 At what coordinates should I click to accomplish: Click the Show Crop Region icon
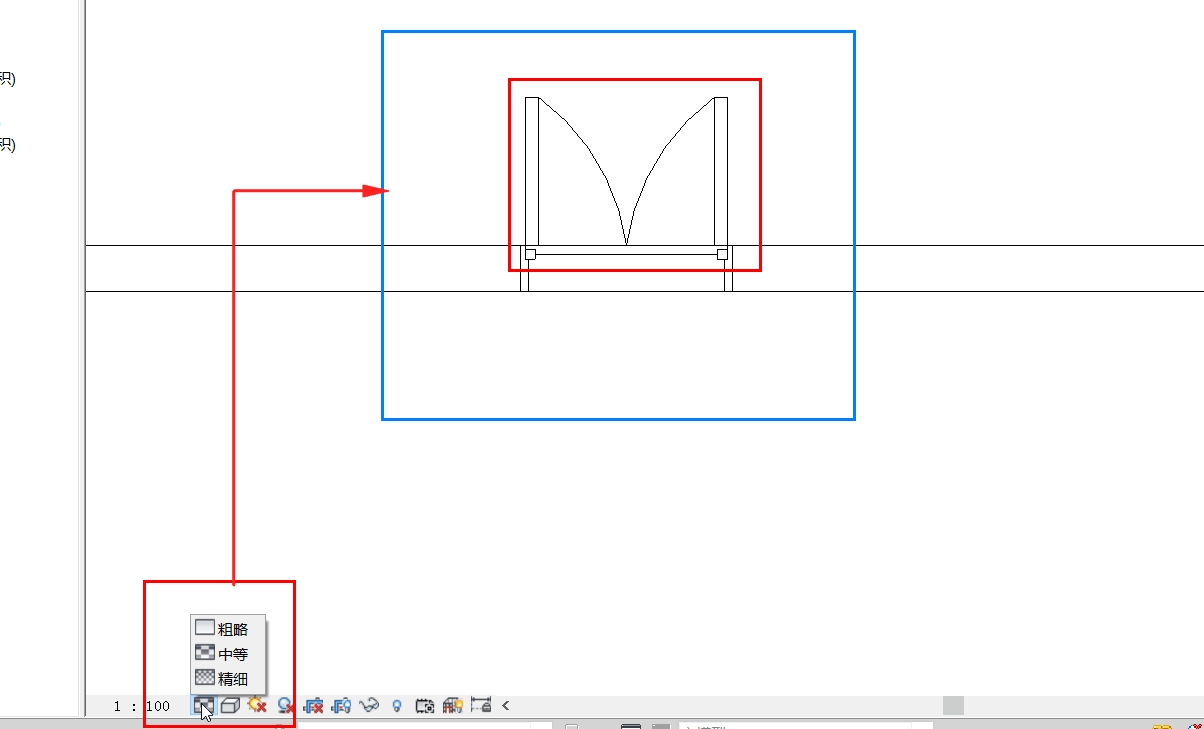342,706
